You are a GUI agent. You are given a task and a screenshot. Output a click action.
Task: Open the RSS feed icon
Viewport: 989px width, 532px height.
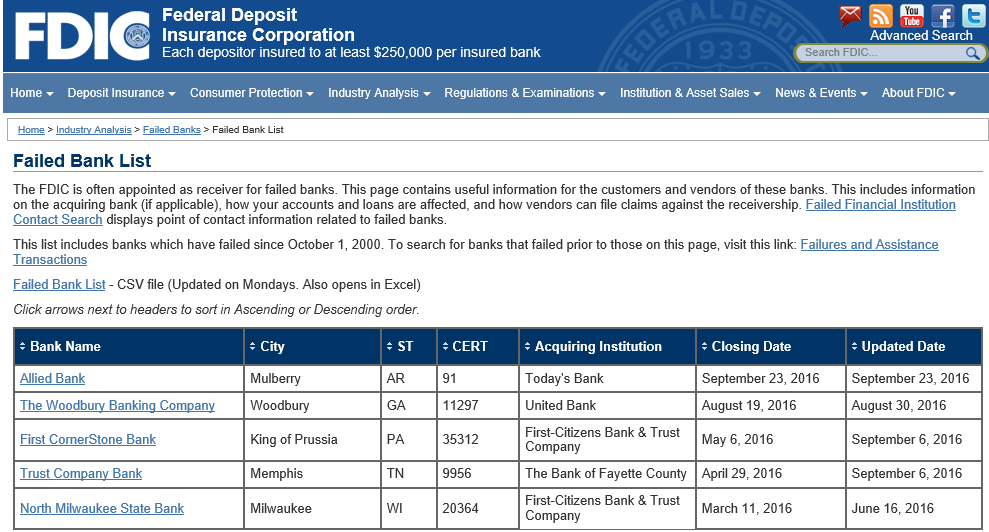point(881,15)
